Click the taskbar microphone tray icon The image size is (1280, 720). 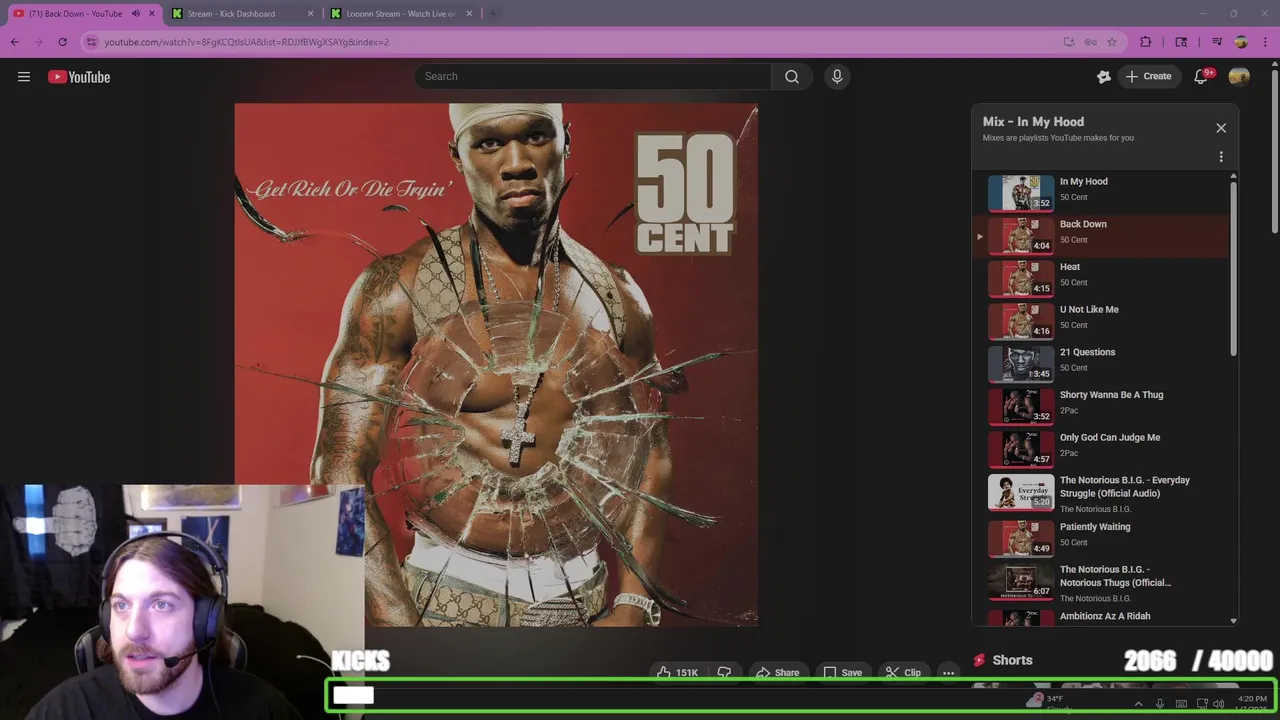1160,704
